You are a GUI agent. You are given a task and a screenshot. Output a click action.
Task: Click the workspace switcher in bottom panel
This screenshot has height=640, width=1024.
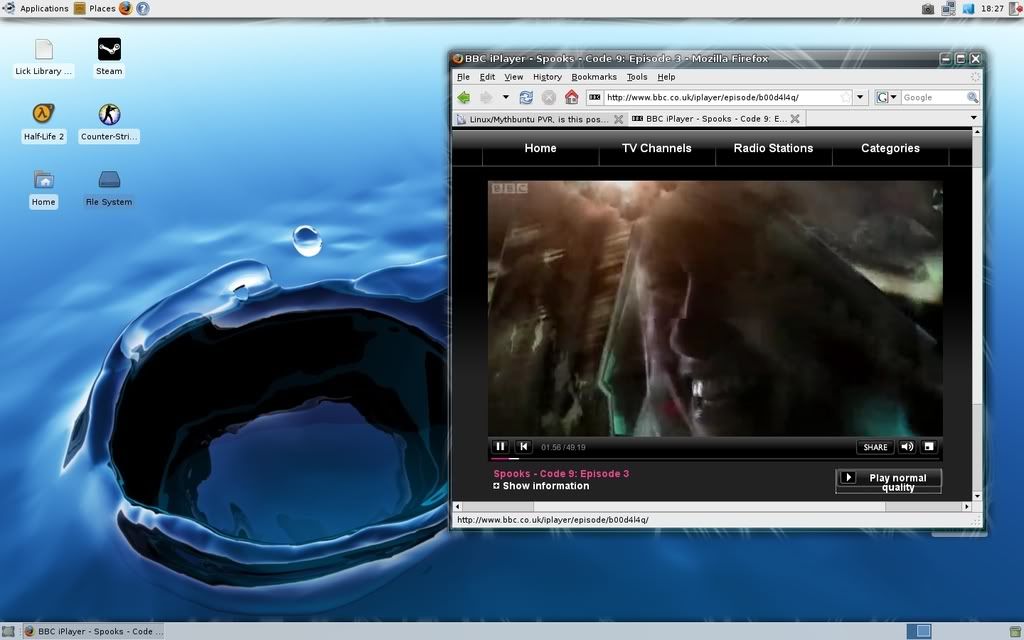[920, 632]
